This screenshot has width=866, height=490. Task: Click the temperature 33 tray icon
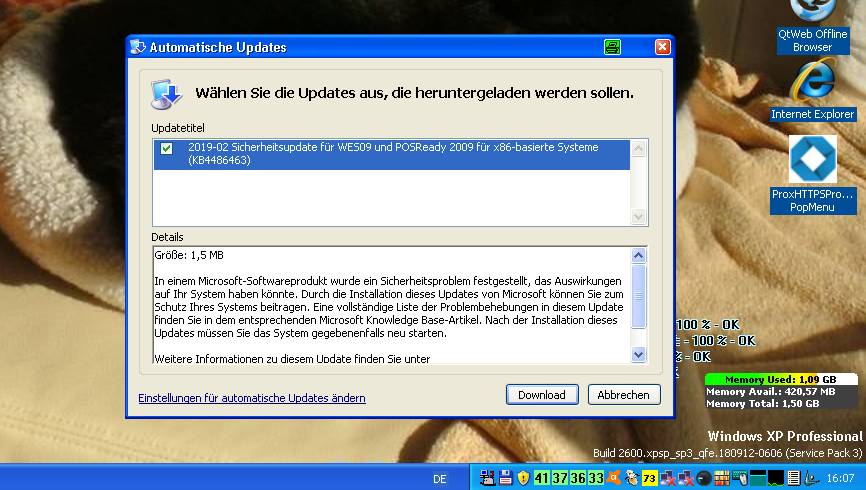click(x=596, y=478)
